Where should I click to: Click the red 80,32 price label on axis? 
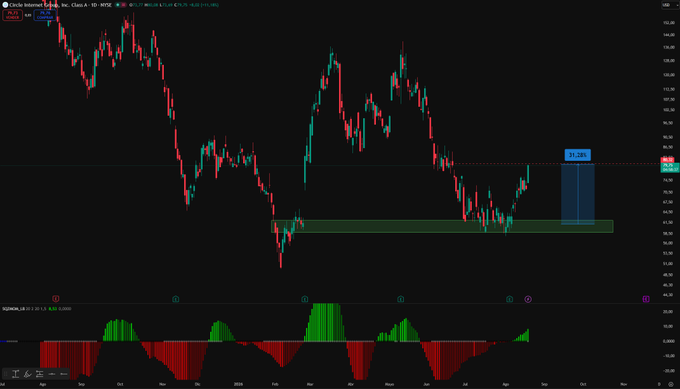pos(668,160)
